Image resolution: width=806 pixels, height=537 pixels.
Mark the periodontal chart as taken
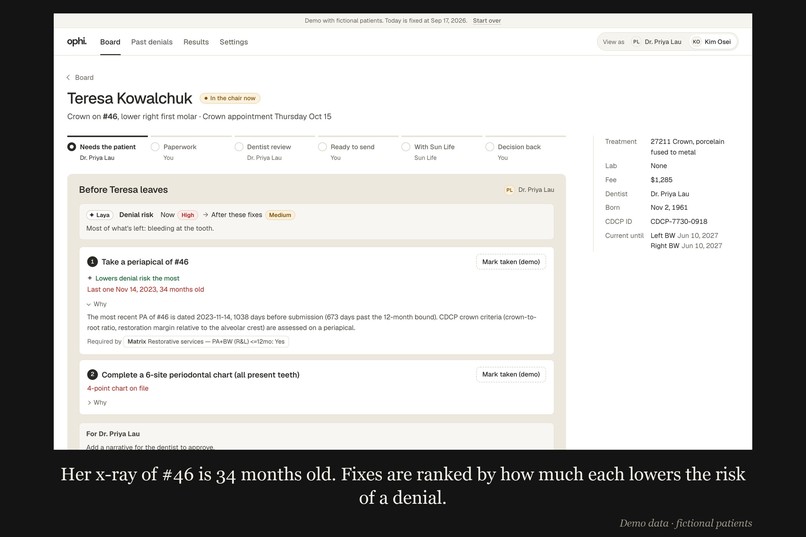(x=511, y=374)
